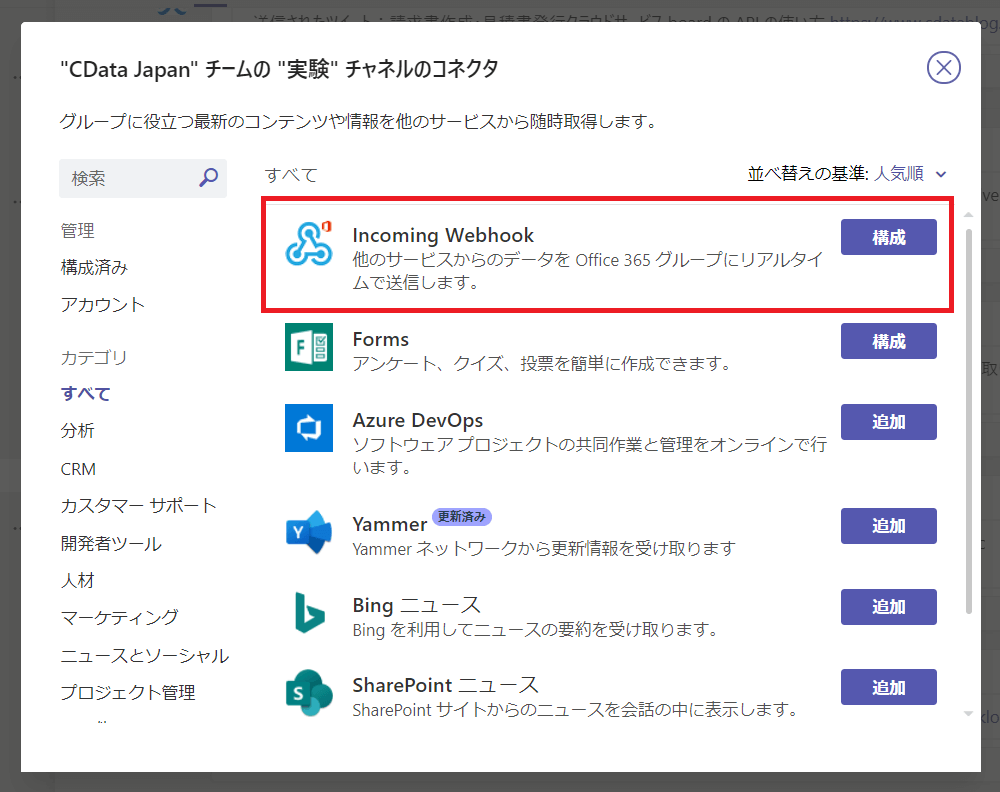Click the Forms connector icon

click(x=309, y=347)
